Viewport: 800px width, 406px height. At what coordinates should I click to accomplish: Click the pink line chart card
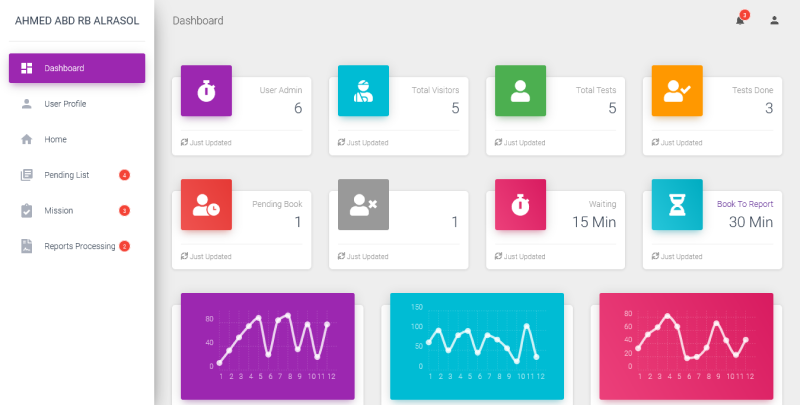pyautogui.click(x=686, y=346)
